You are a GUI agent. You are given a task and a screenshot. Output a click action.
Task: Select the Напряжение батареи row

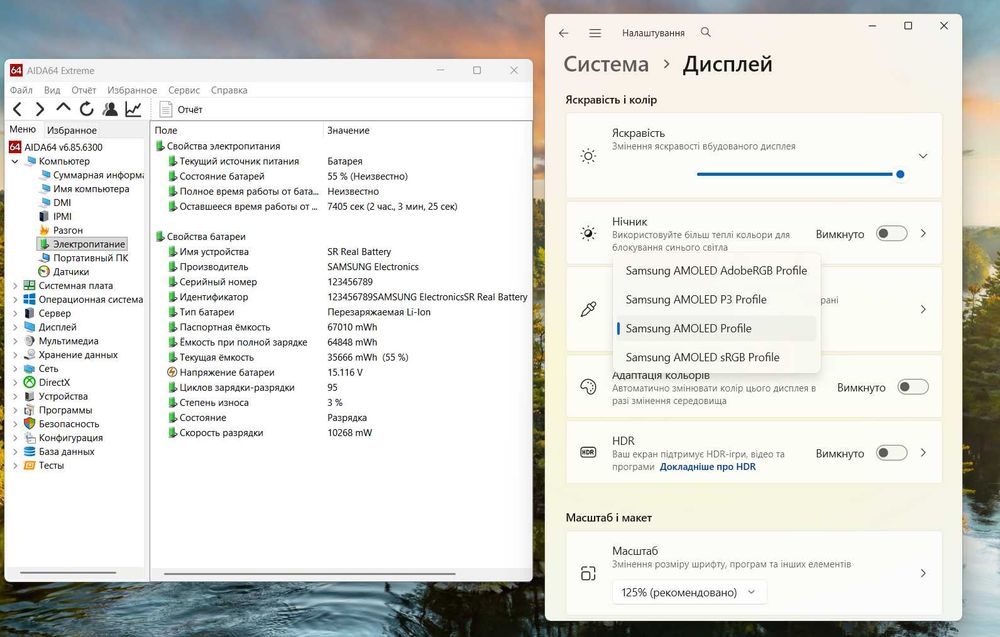(x=341, y=372)
